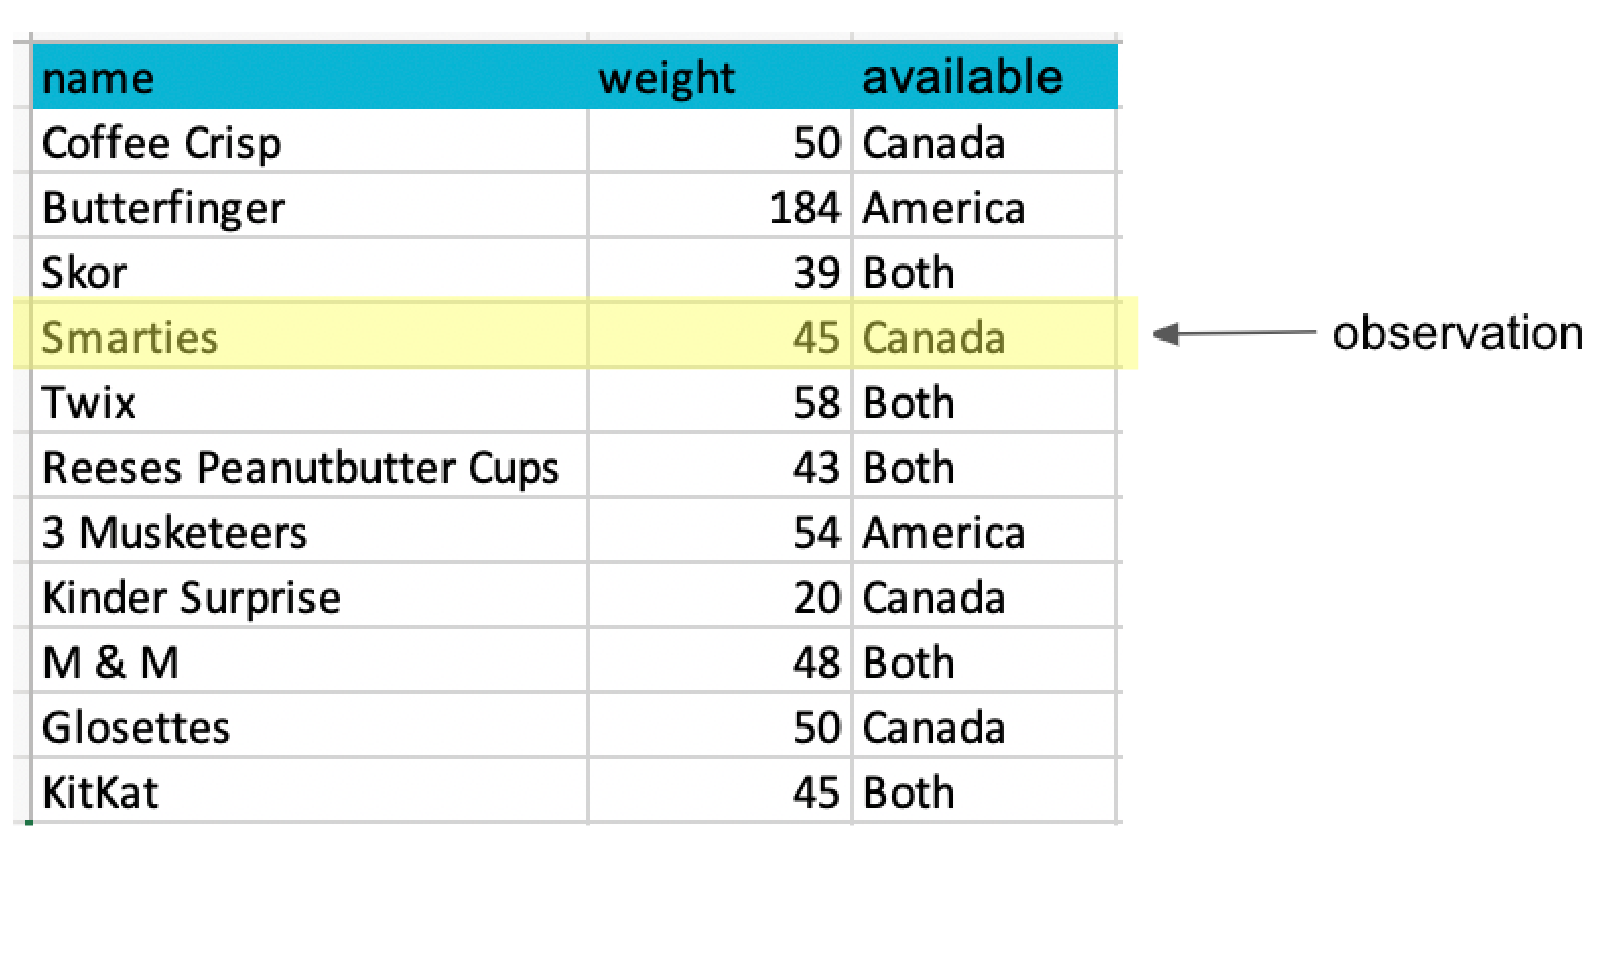Viewport: 1618px width, 980px height.
Task: Click America in the Butterfinger row
Action: 944,208
